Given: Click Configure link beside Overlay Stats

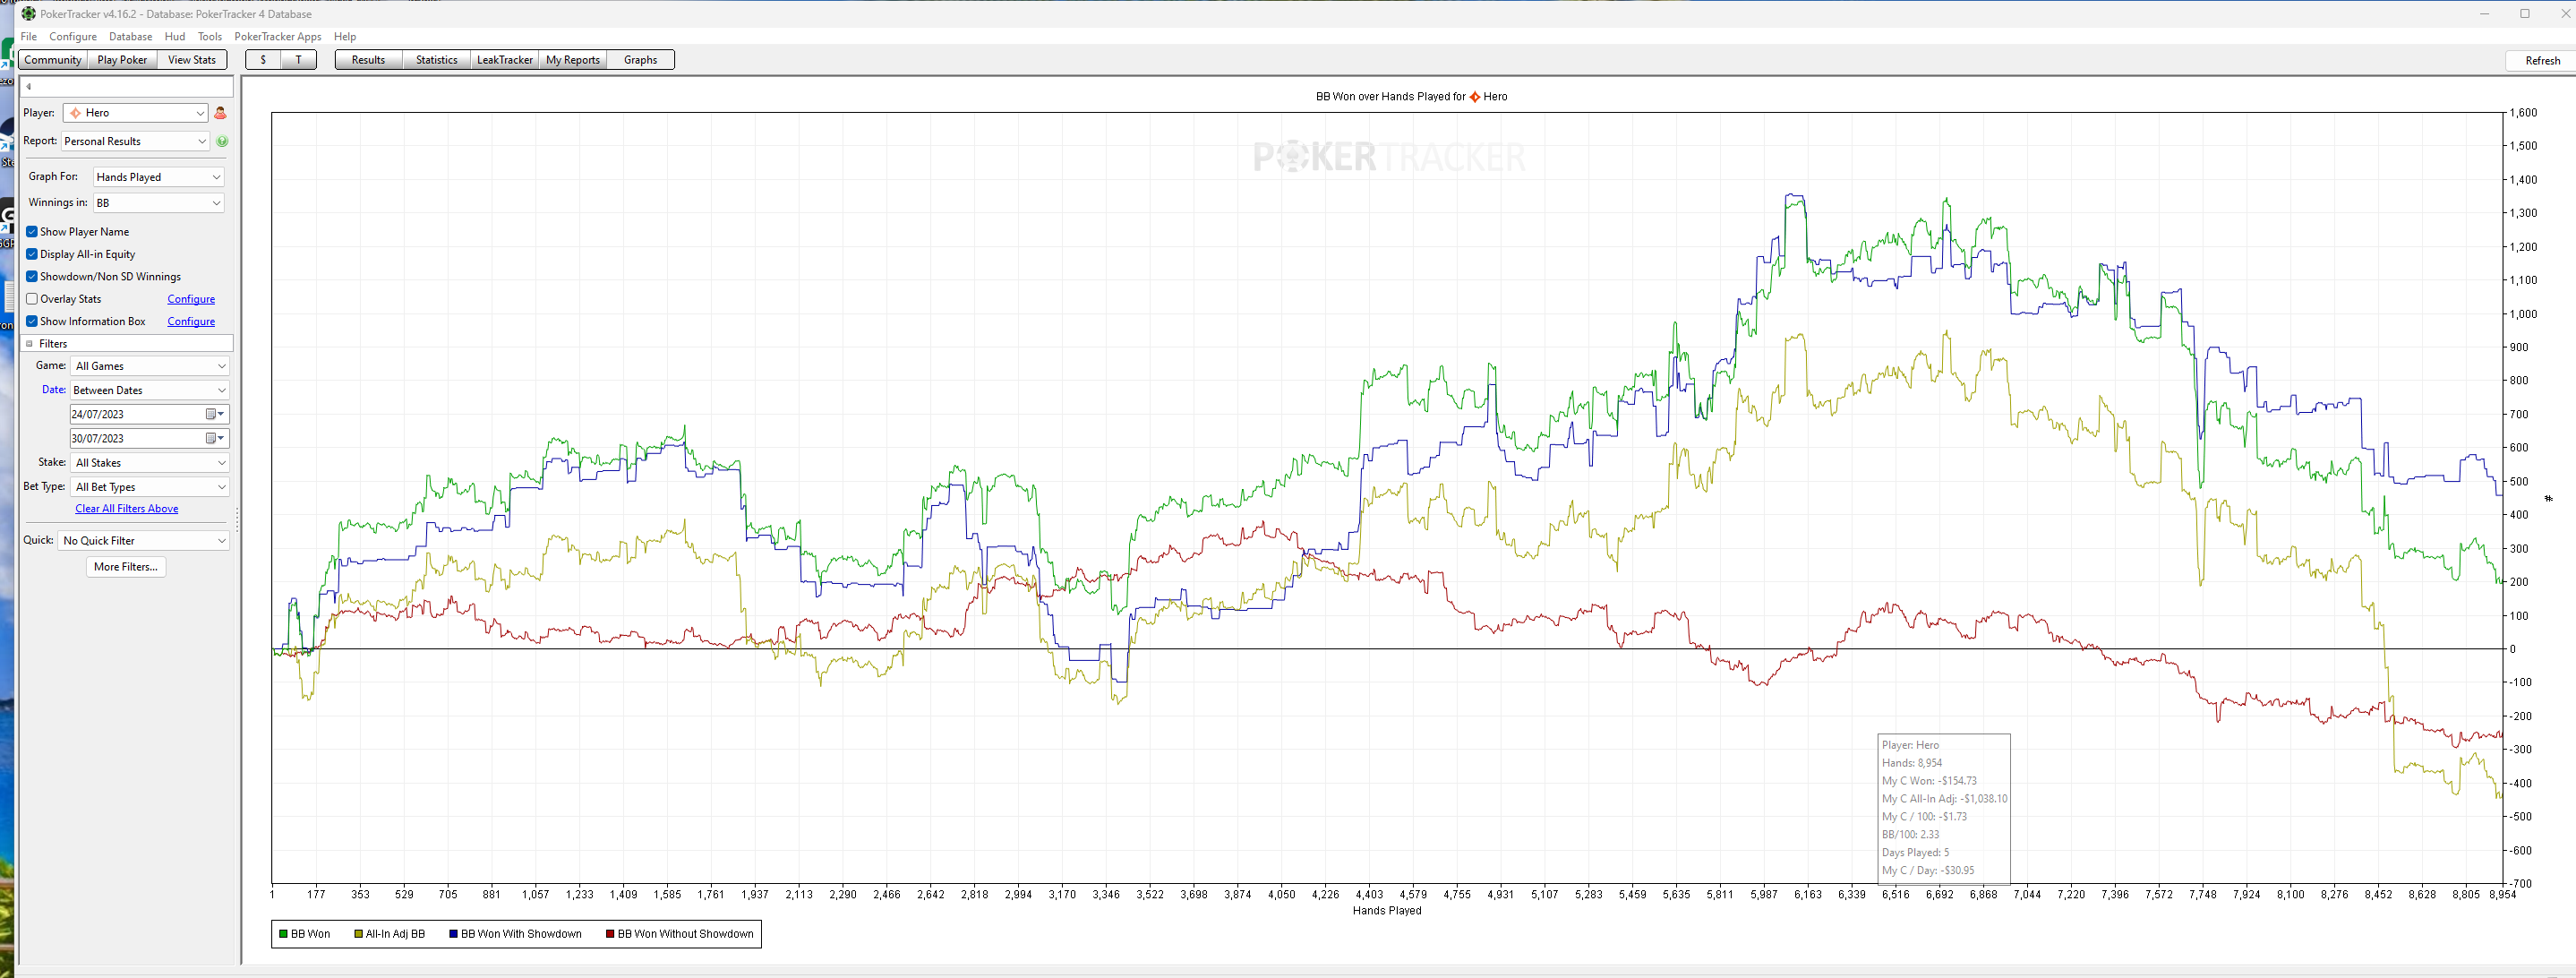Looking at the screenshot, I should tap(191, 299).
